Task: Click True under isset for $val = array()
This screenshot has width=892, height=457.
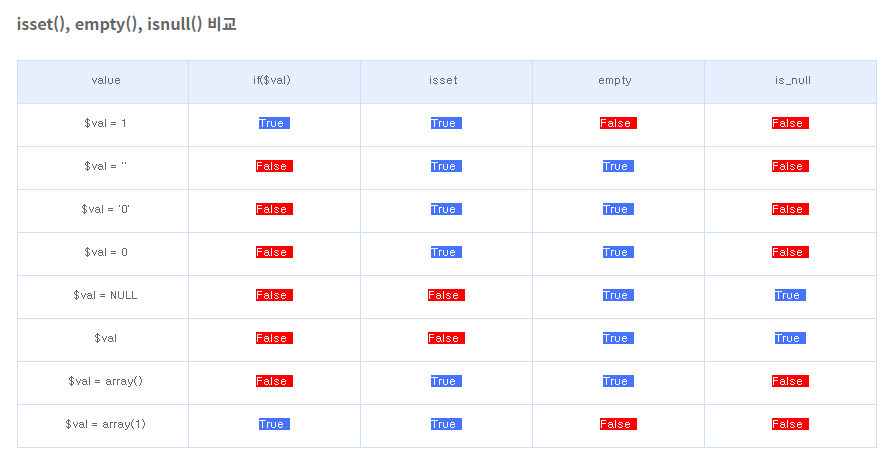Action: click(x=446, y=381)
